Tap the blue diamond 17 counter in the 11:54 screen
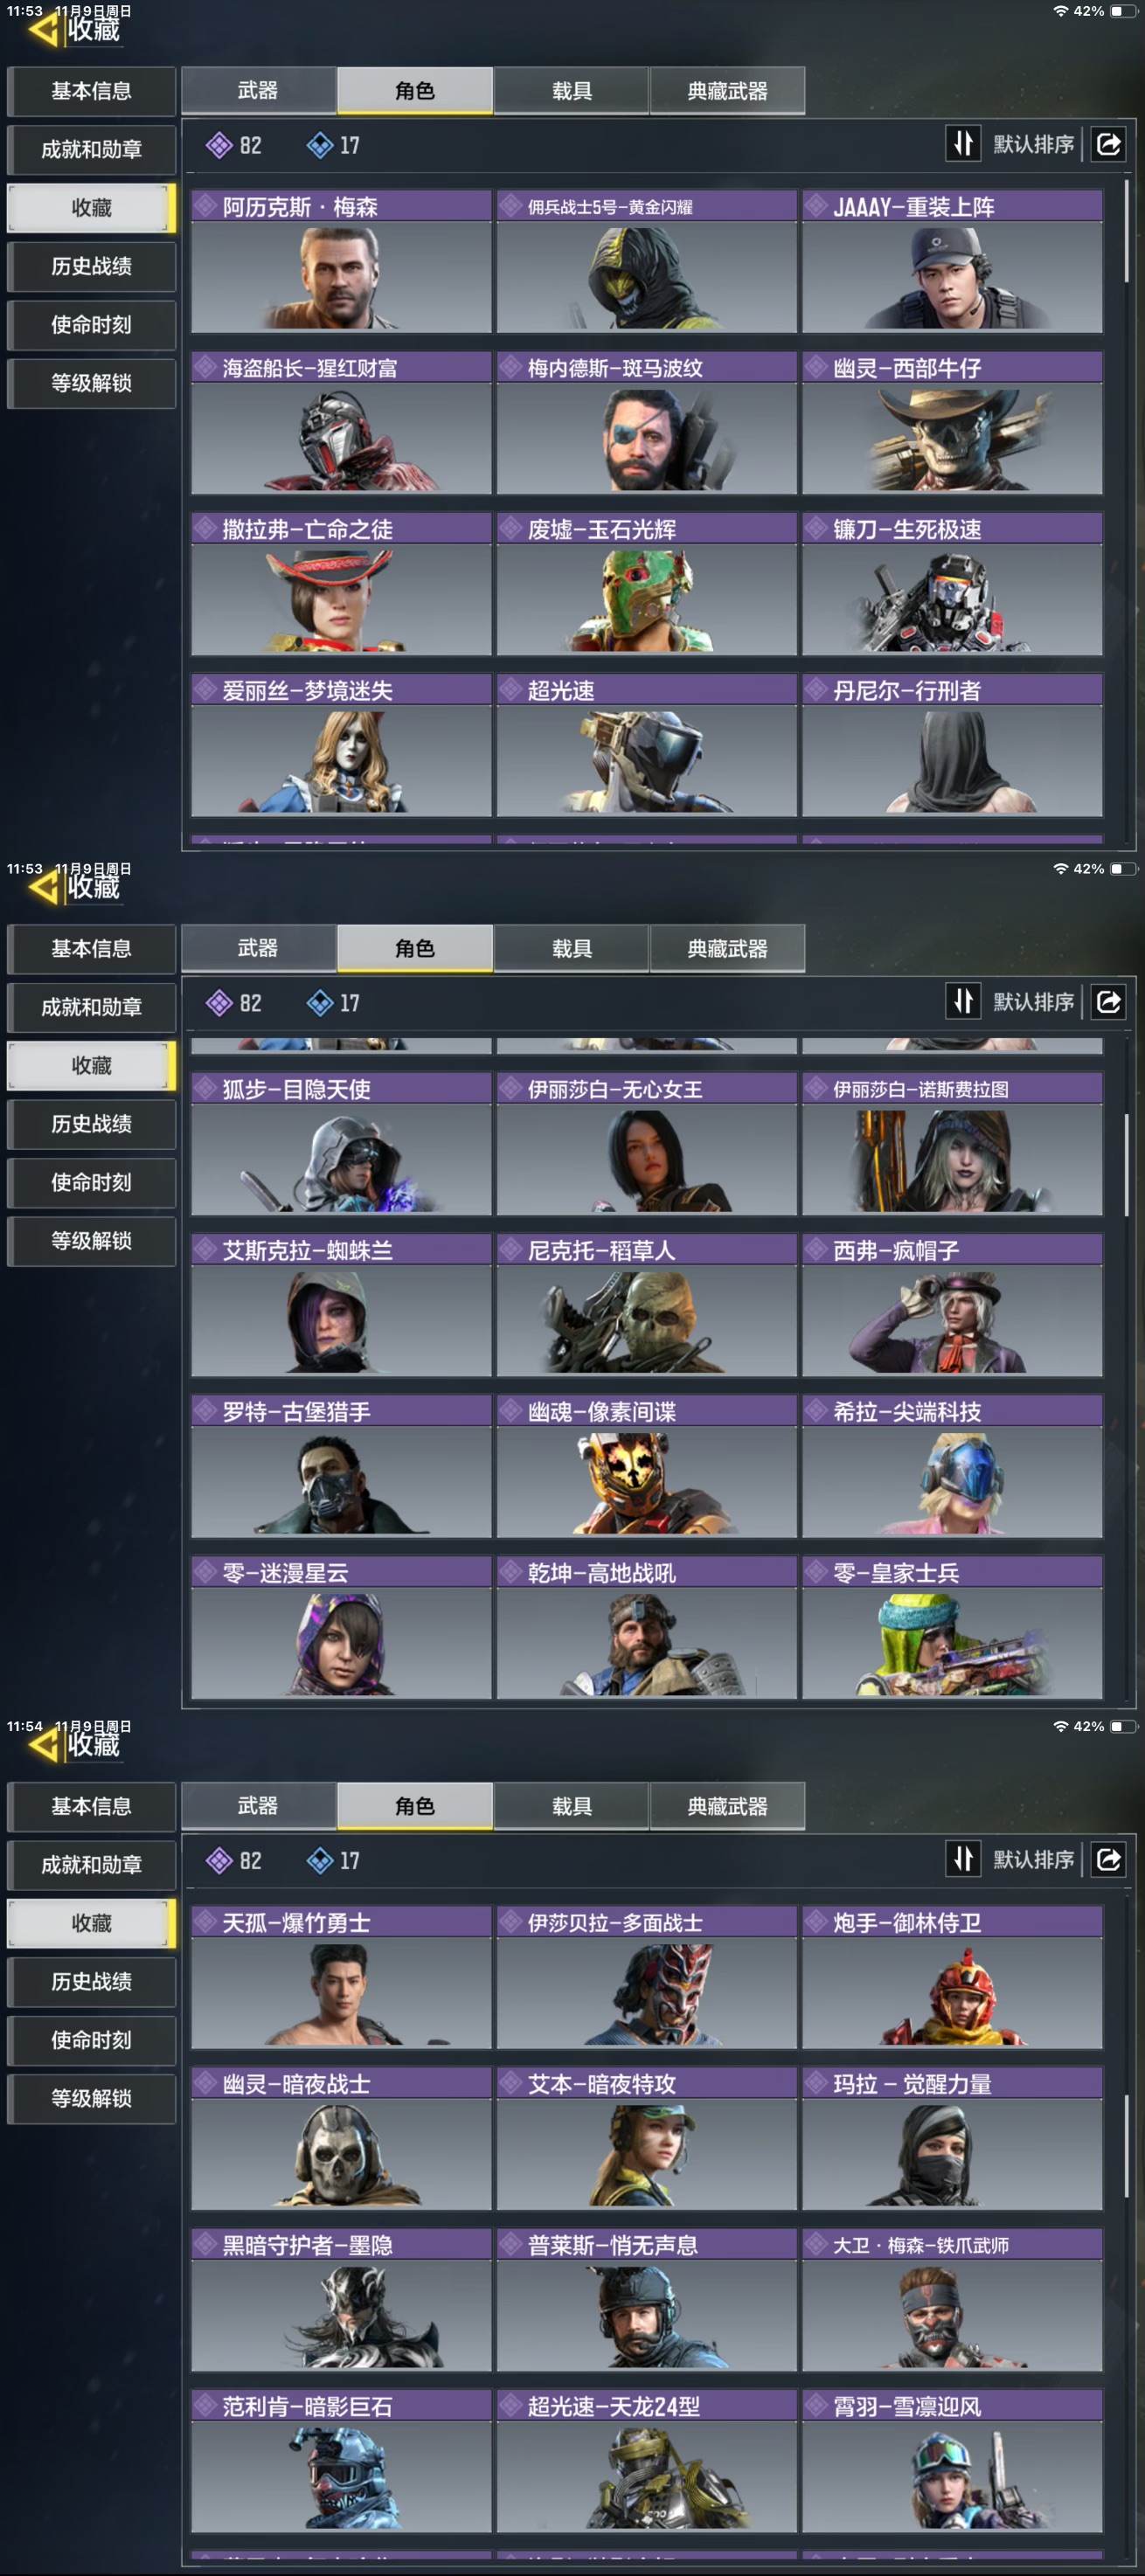This screenshot has width=1145, height=2576. point(334,1860)
